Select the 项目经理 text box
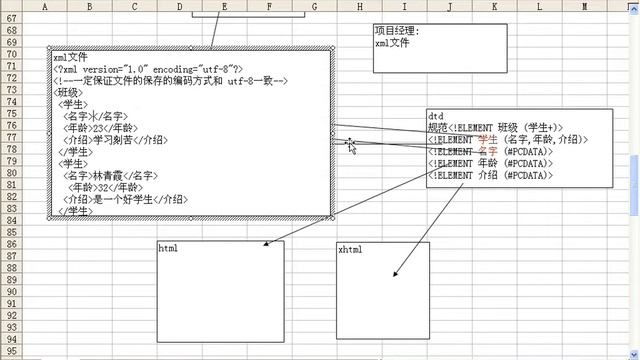This screenshot has width=640, height=360. click(440, 48)
